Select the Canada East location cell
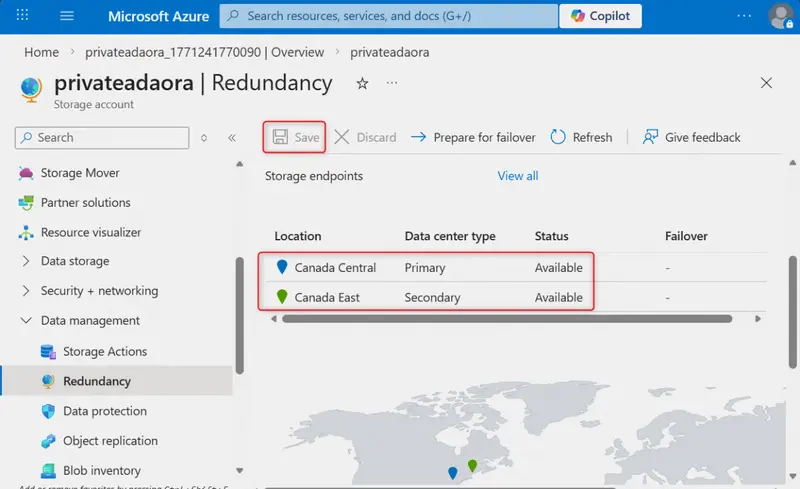Image resolution: width=800 pixels, height=489 pixels. coord(327,297)
